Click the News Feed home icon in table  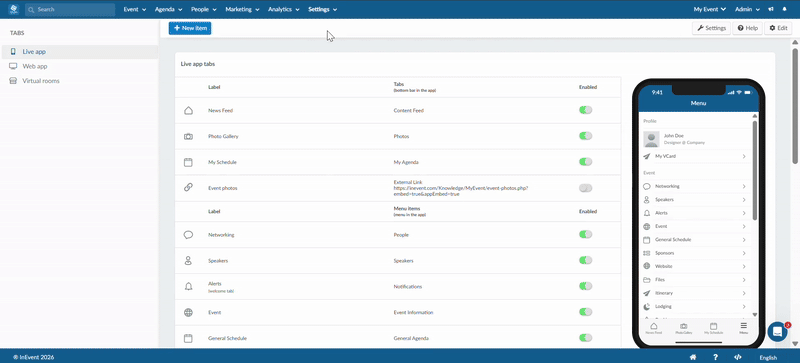pos(188,110)
